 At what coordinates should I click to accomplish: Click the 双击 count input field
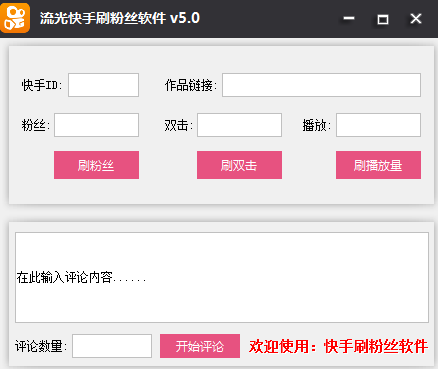239,125
